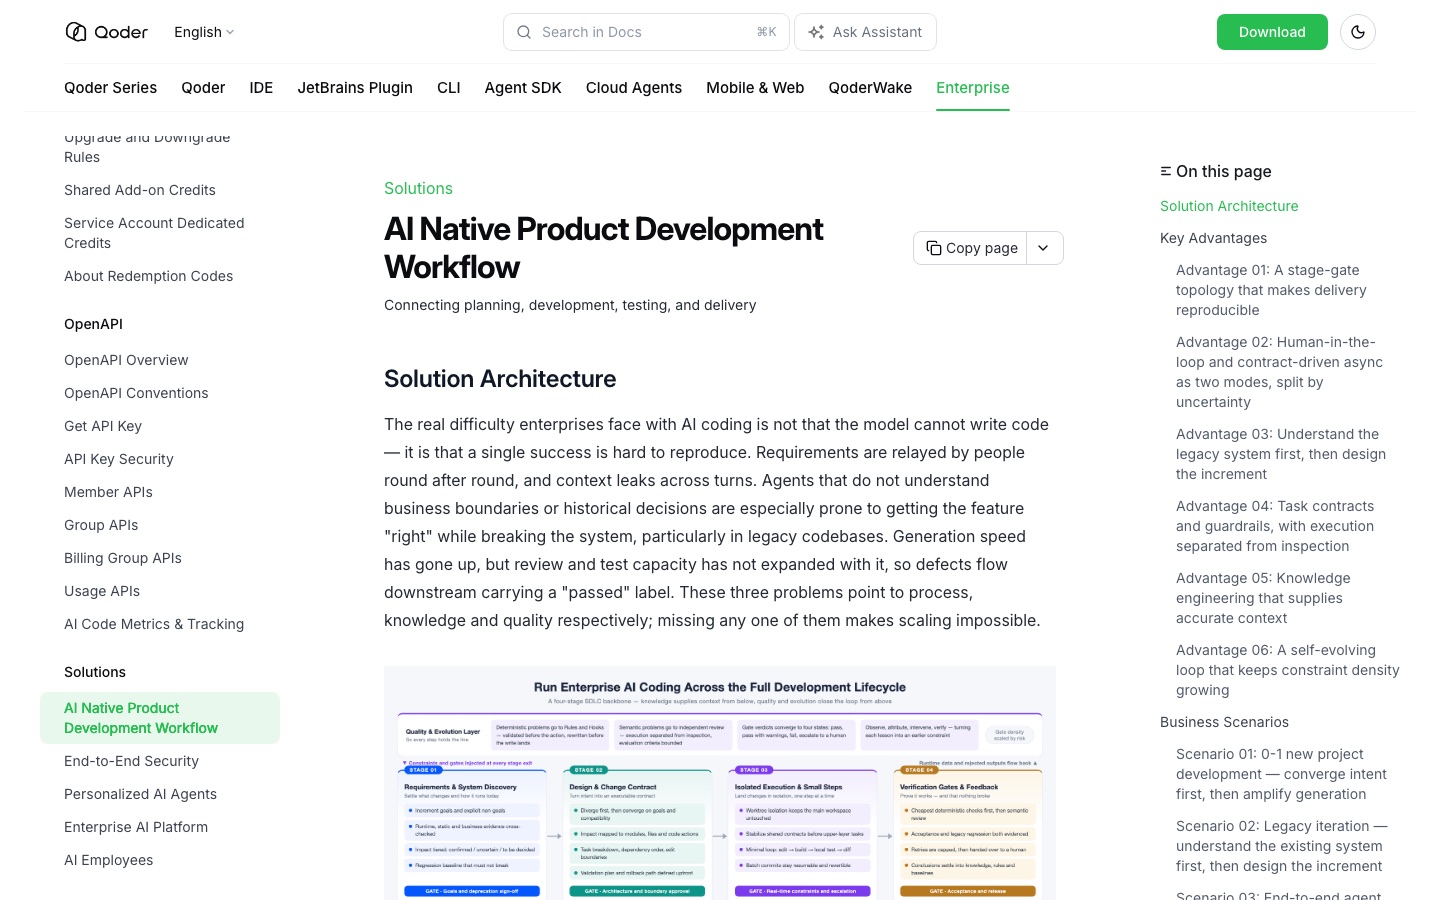Open the lifecycle architecture diagram image
This screenshot has width=1440, height=900.
coord(720,783)
